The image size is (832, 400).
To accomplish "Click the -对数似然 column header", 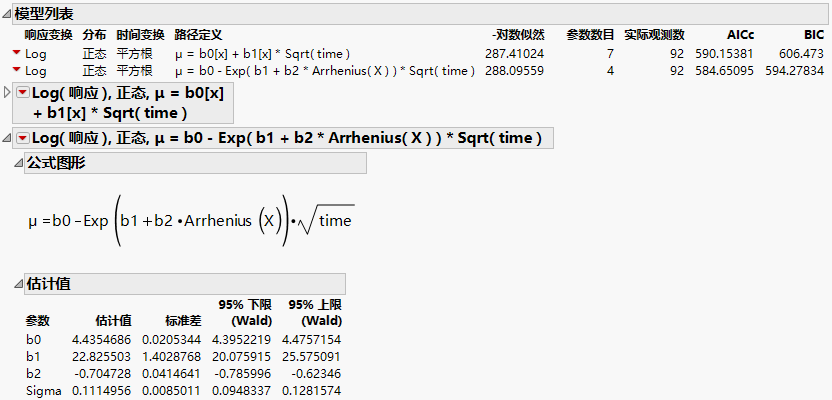I will coord(518,34).
